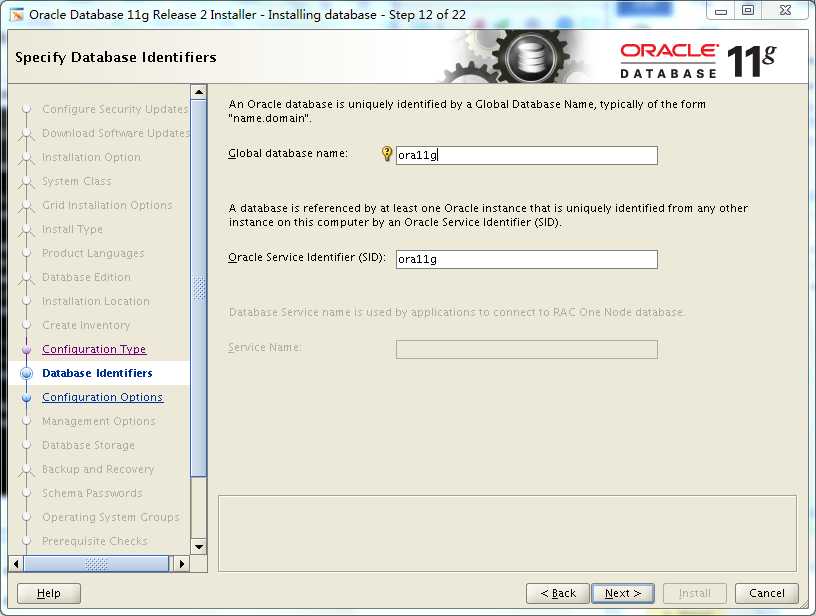Click the 'Oracle Service Identifier (SID):' label
Image resolution: width=816 pixels, height=616 pixels.
[307, 257]
